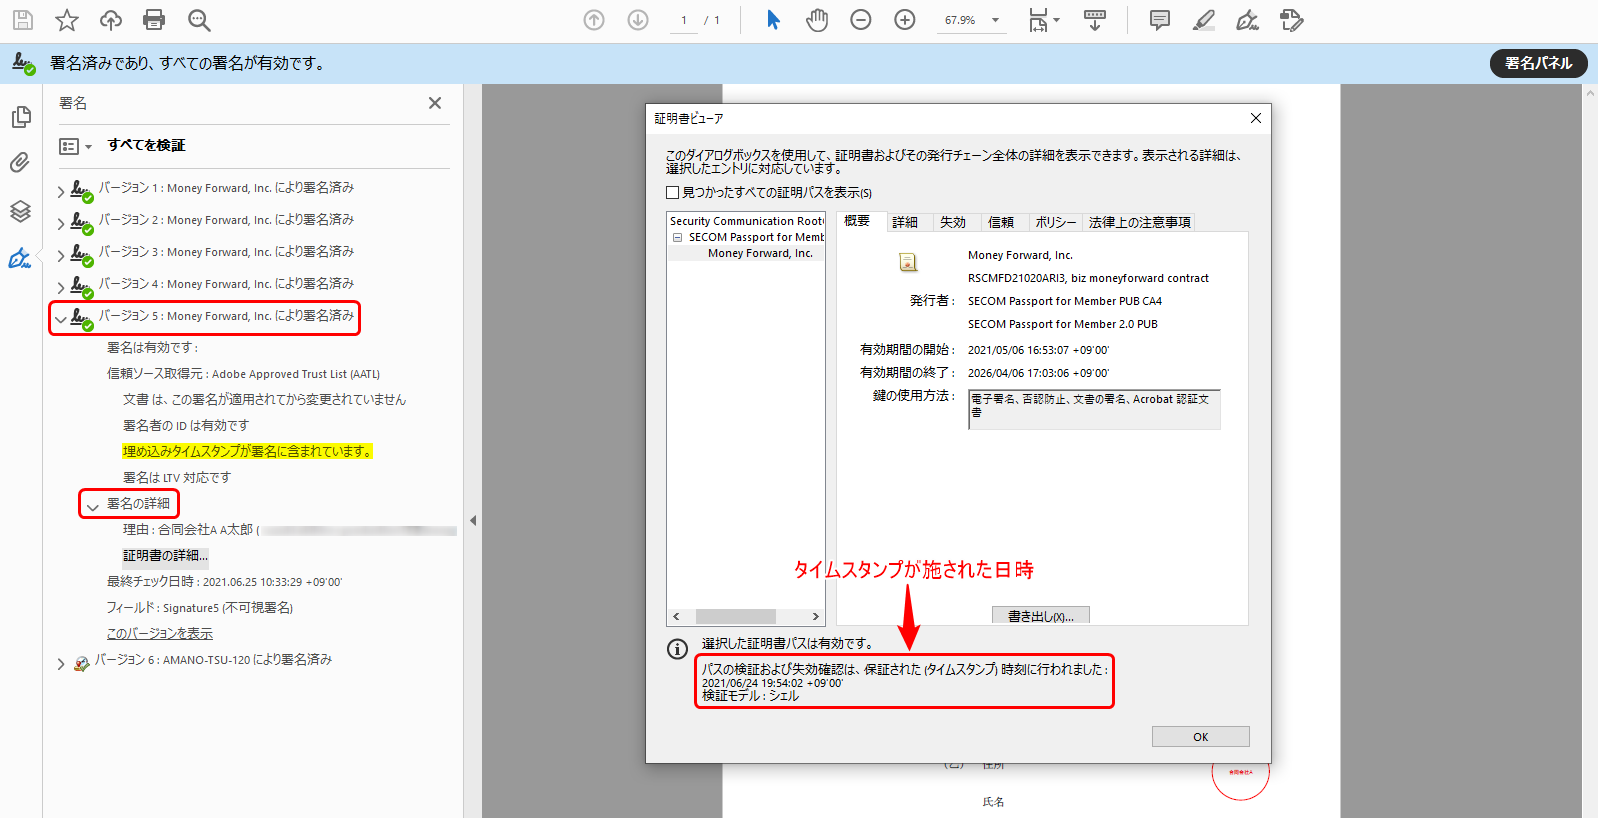Select the 署名は LTV 対応です line

click(x=177, y=477)
